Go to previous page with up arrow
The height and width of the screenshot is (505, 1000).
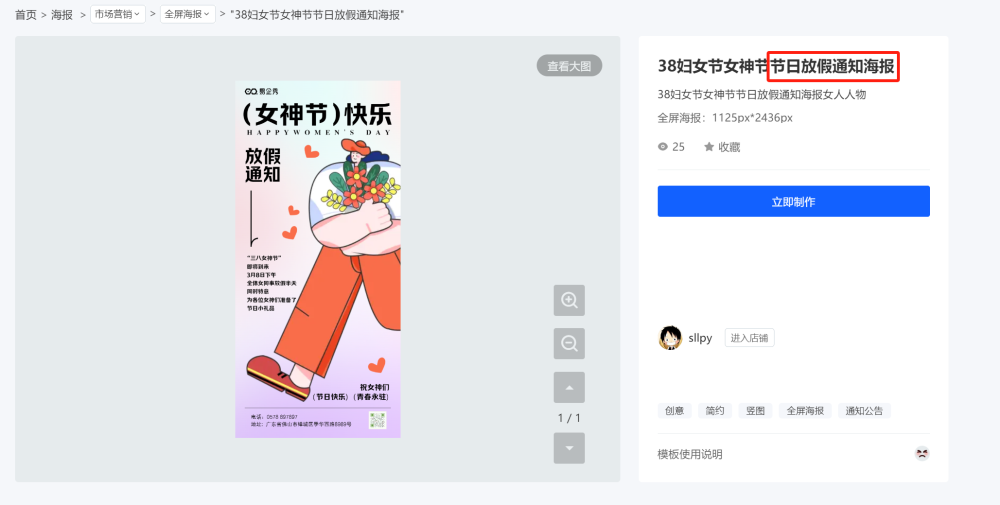[x=569, y=388]
